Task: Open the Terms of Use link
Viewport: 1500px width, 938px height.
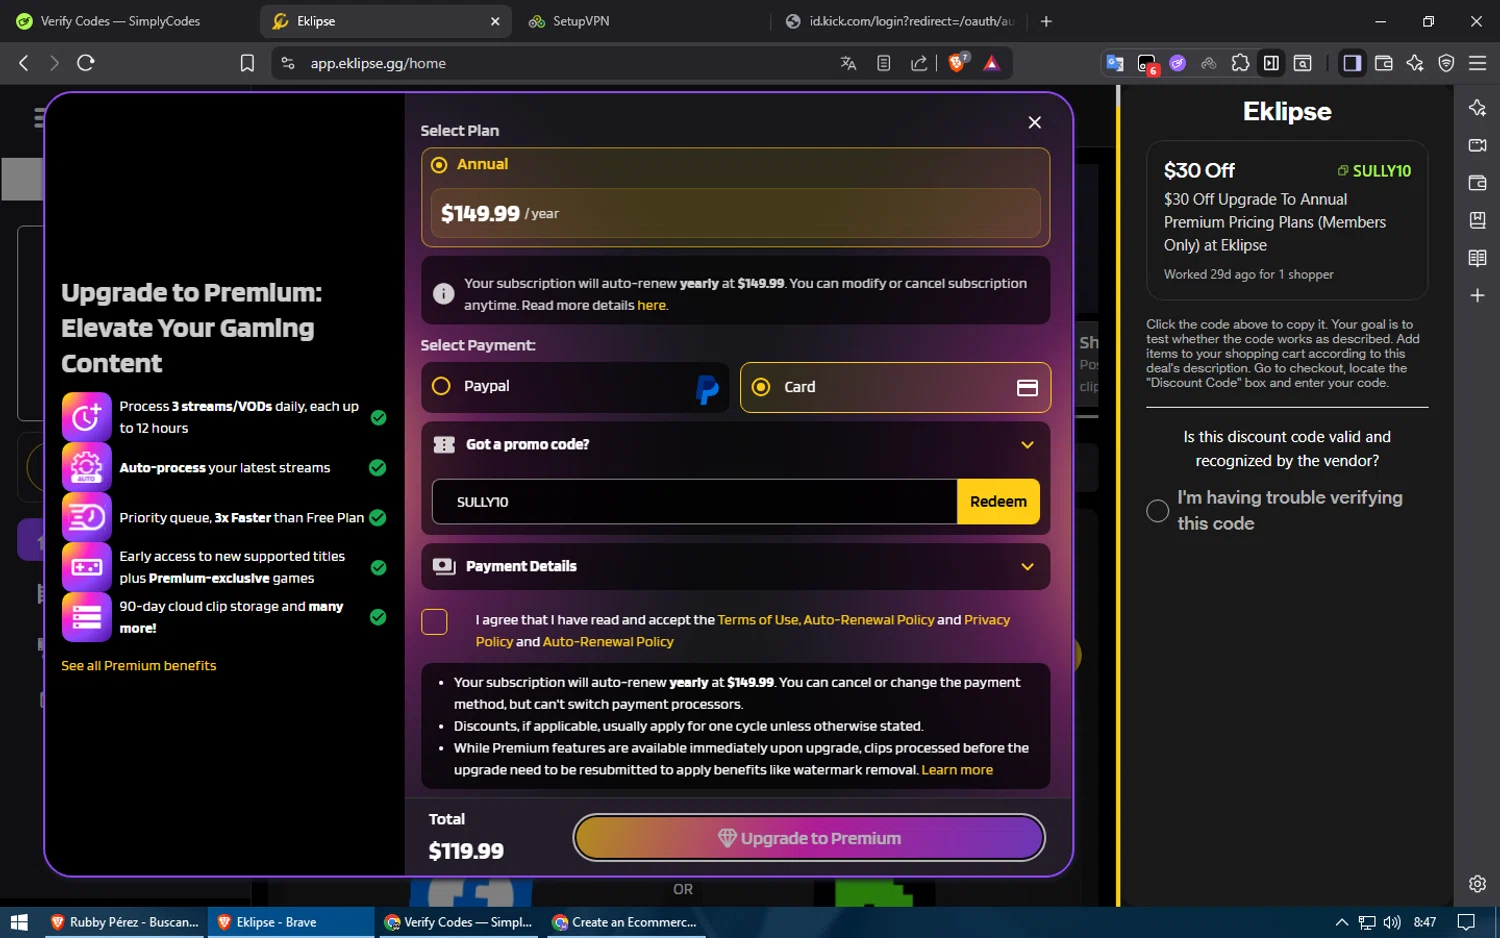Action: click(x=758, y=620)
